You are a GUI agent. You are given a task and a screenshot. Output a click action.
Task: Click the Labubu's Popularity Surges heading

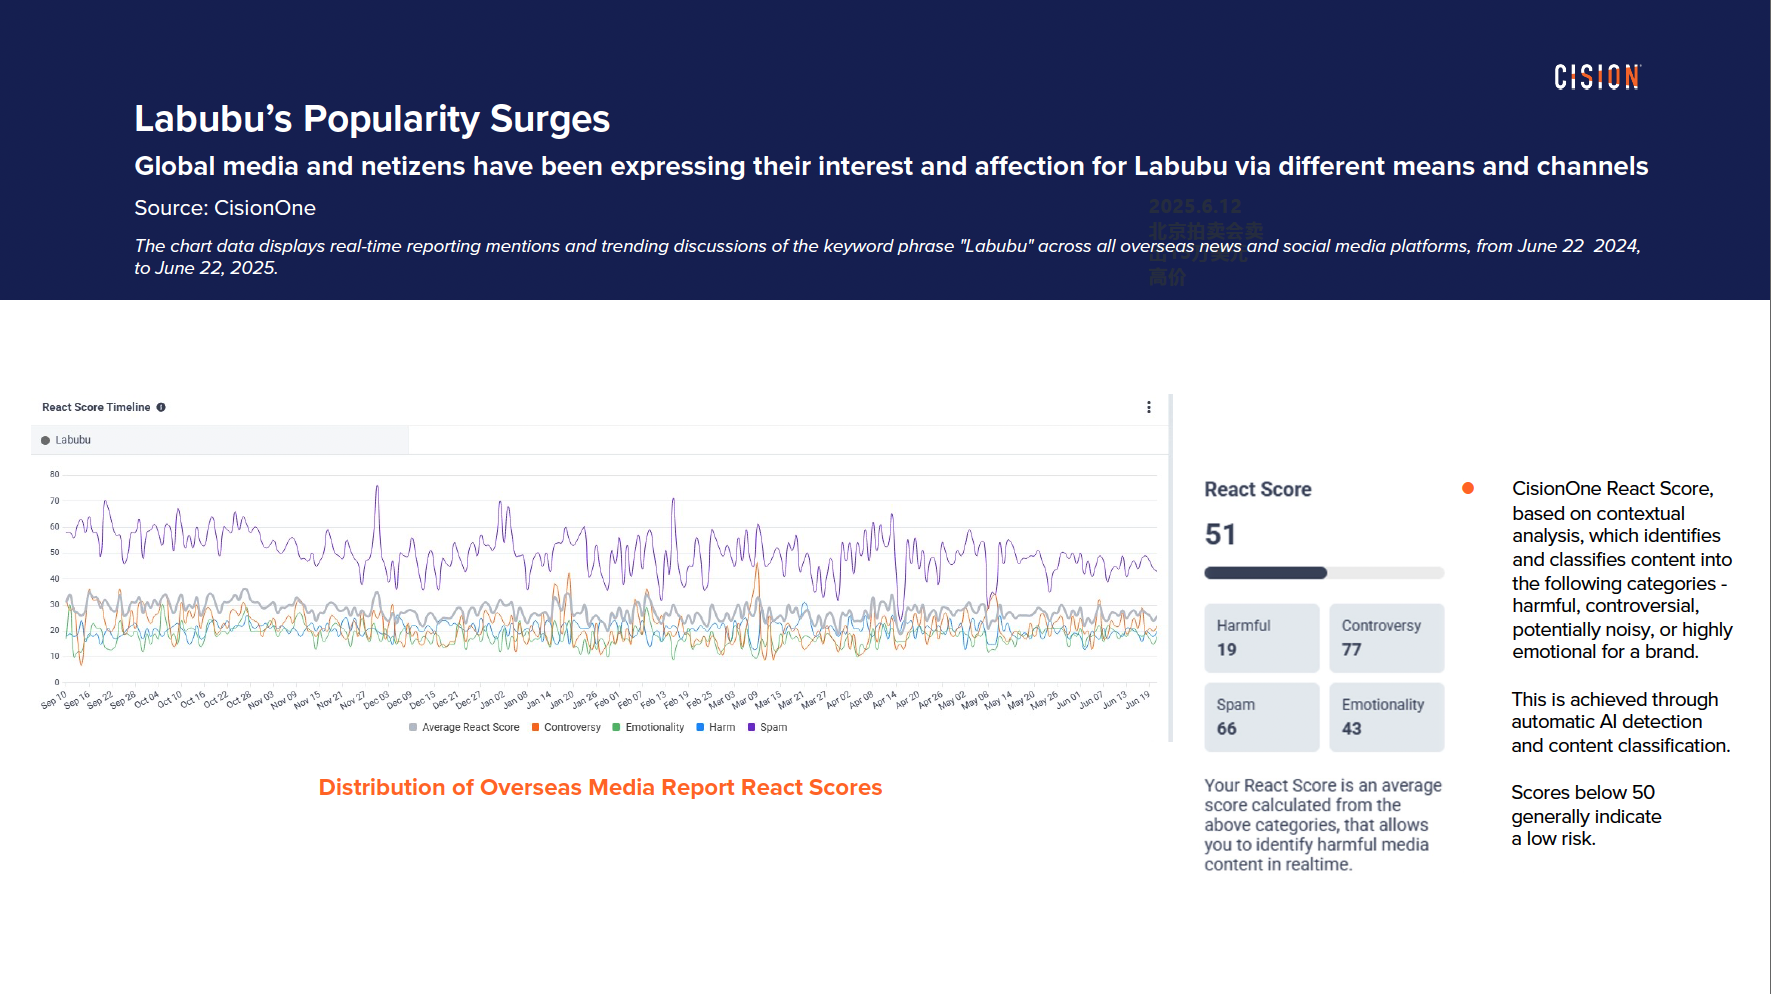point(372,119)
